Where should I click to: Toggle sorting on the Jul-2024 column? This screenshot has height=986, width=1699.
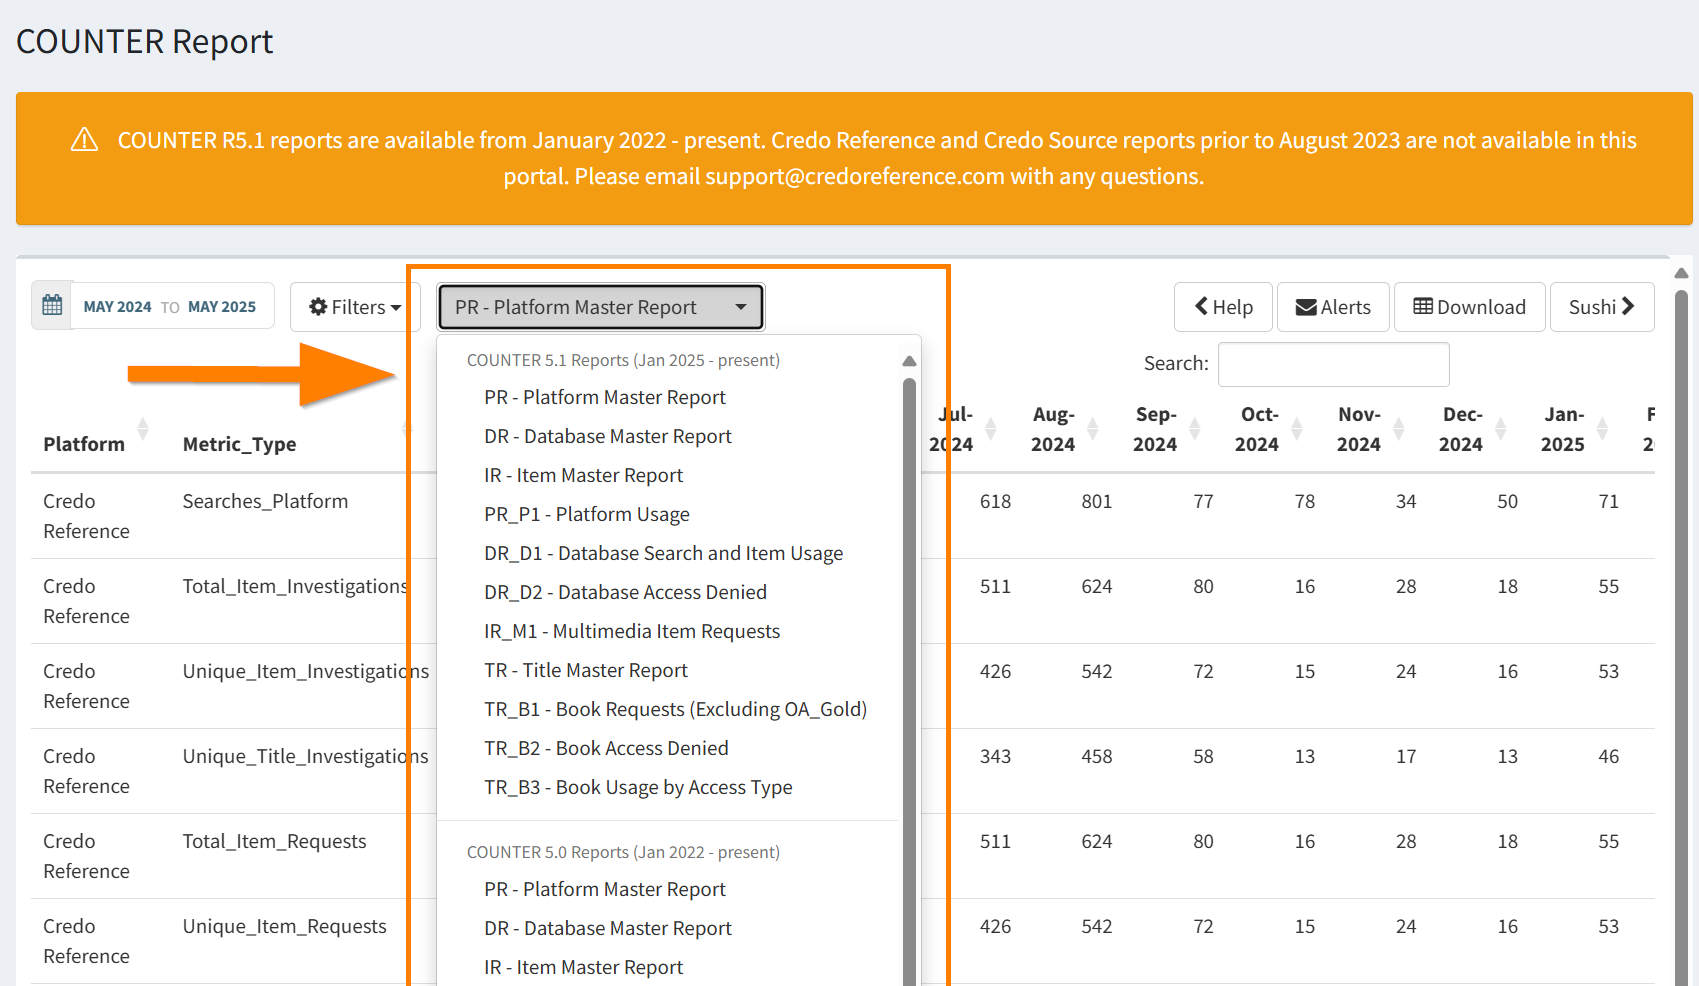[989, 430]
